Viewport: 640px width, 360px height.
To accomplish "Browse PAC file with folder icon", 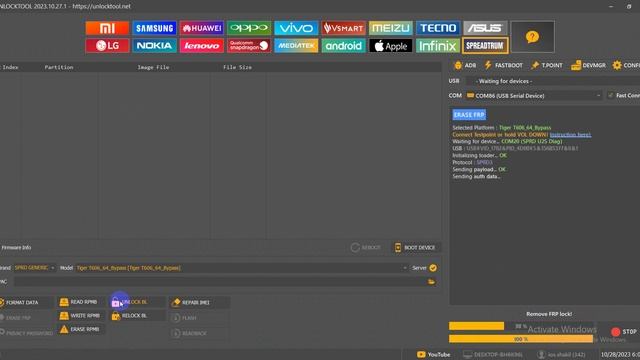I will click(431, 282).
